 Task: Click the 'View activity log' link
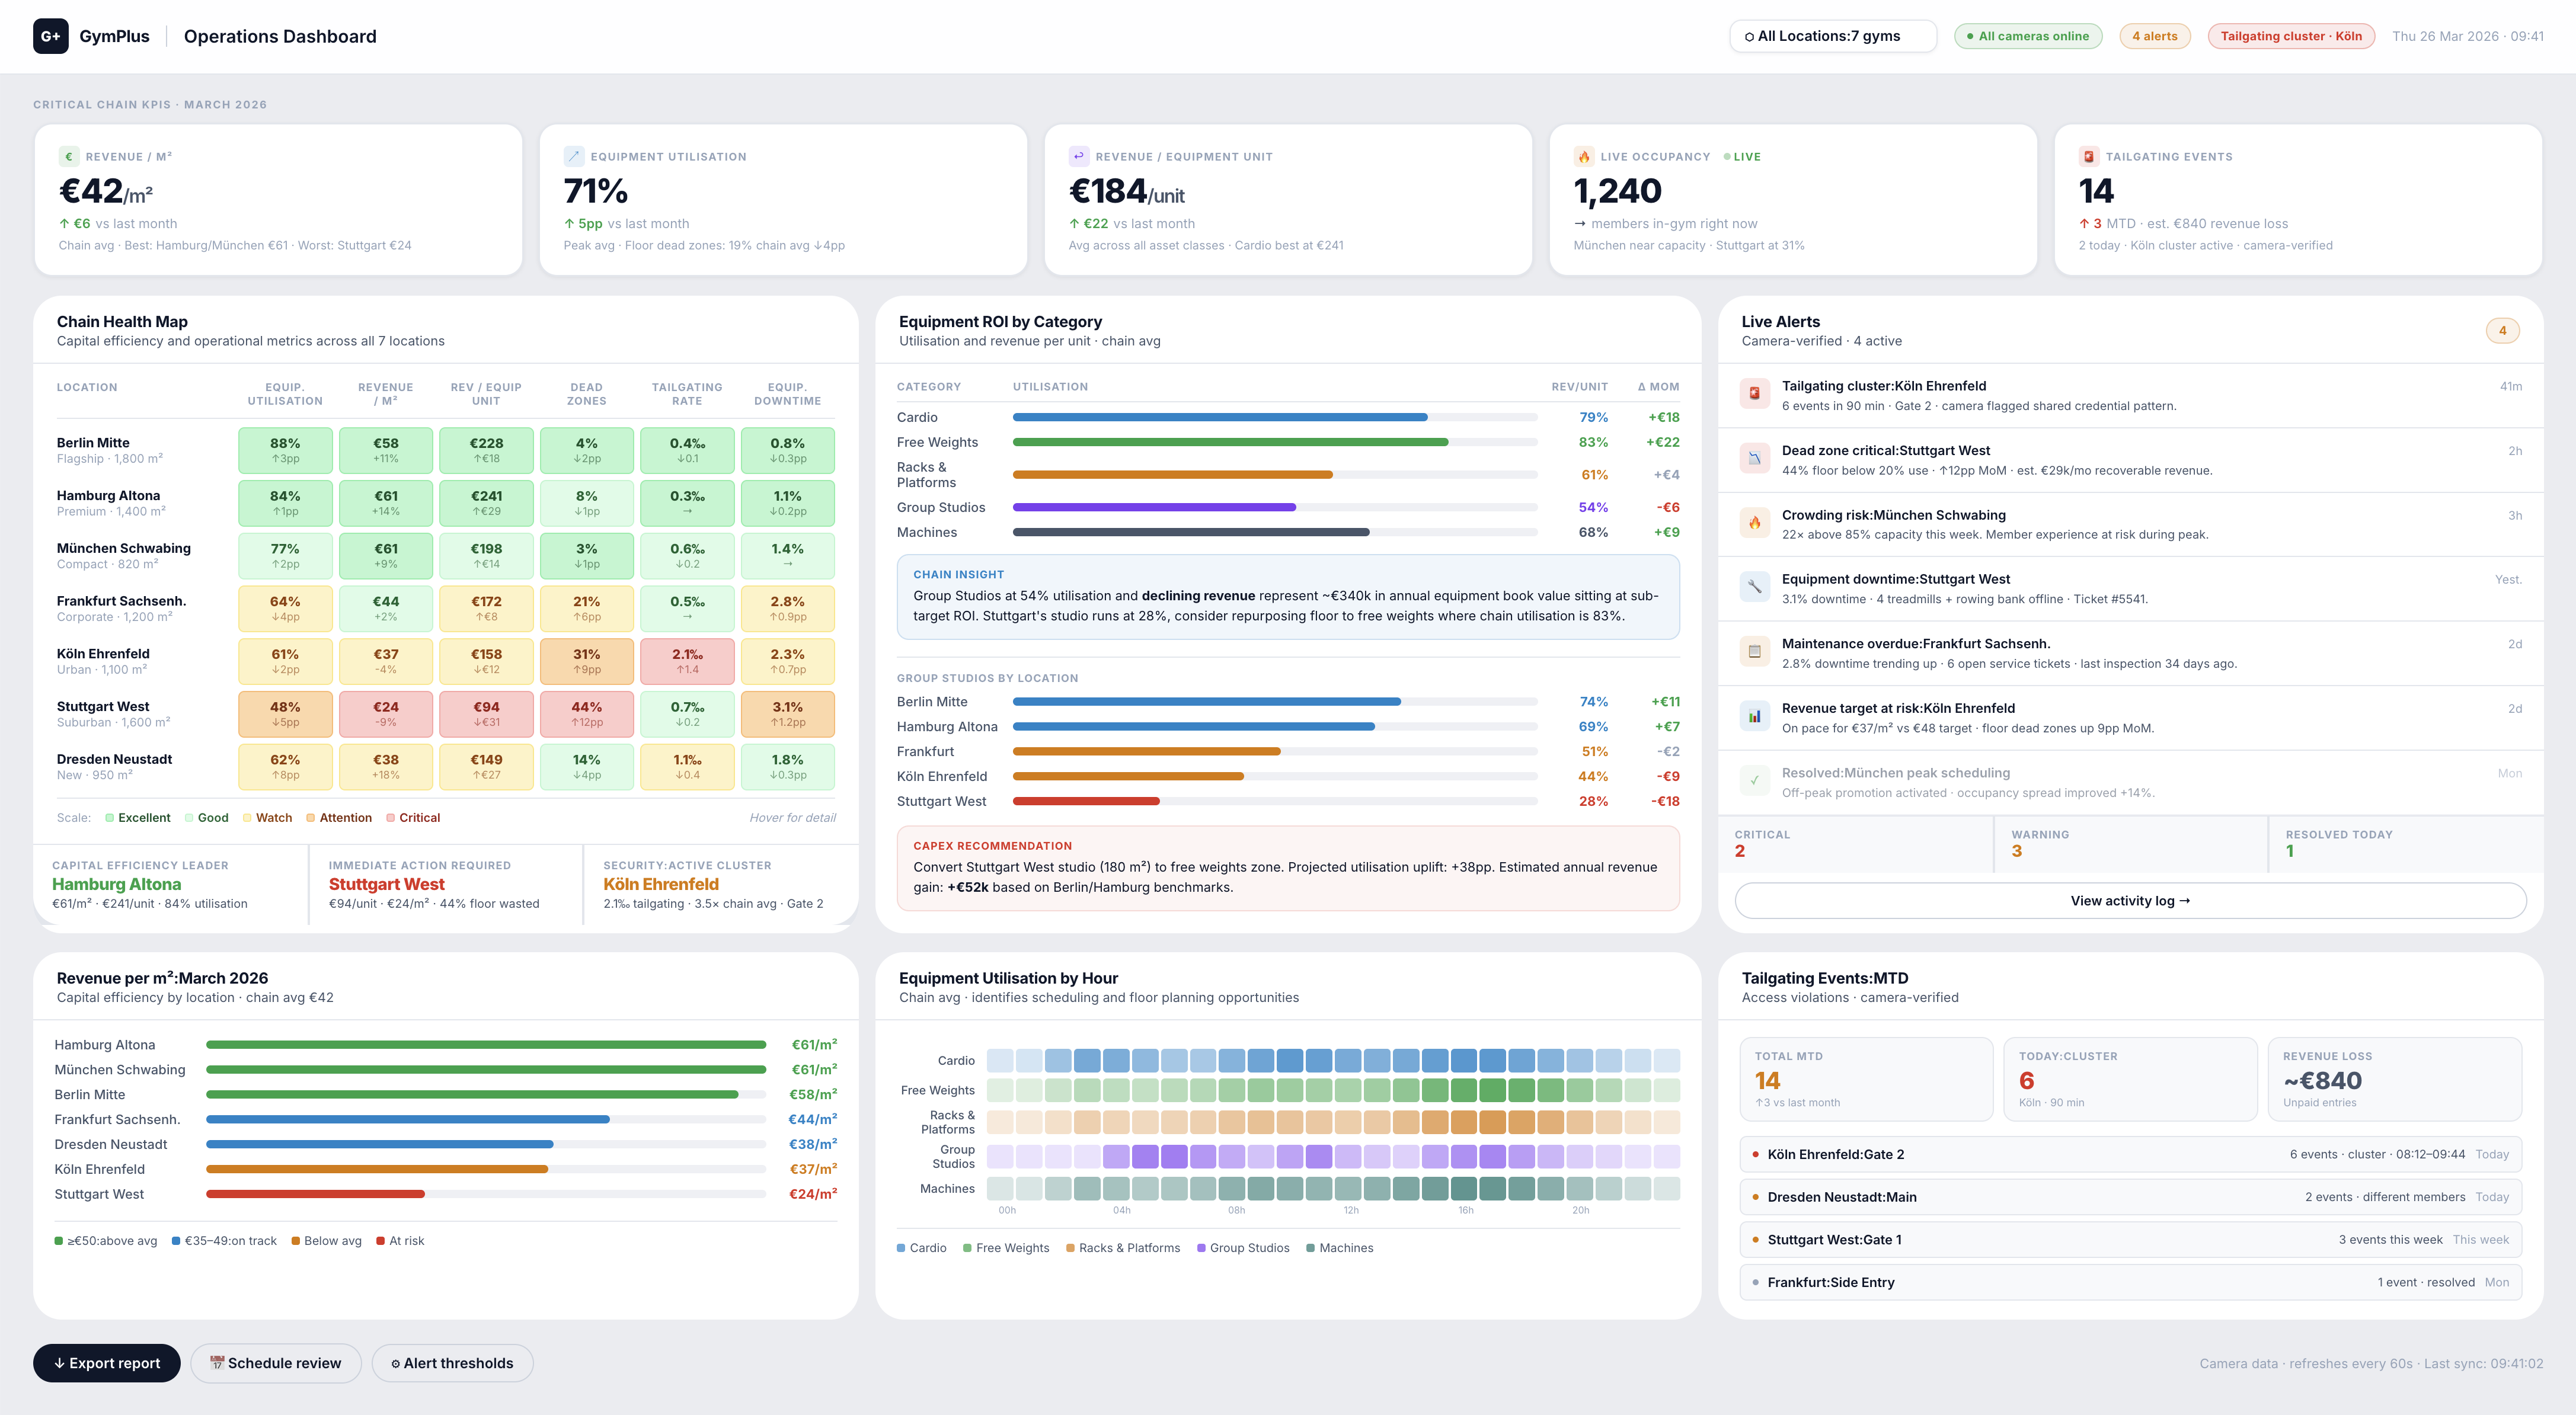[2130, 900]
